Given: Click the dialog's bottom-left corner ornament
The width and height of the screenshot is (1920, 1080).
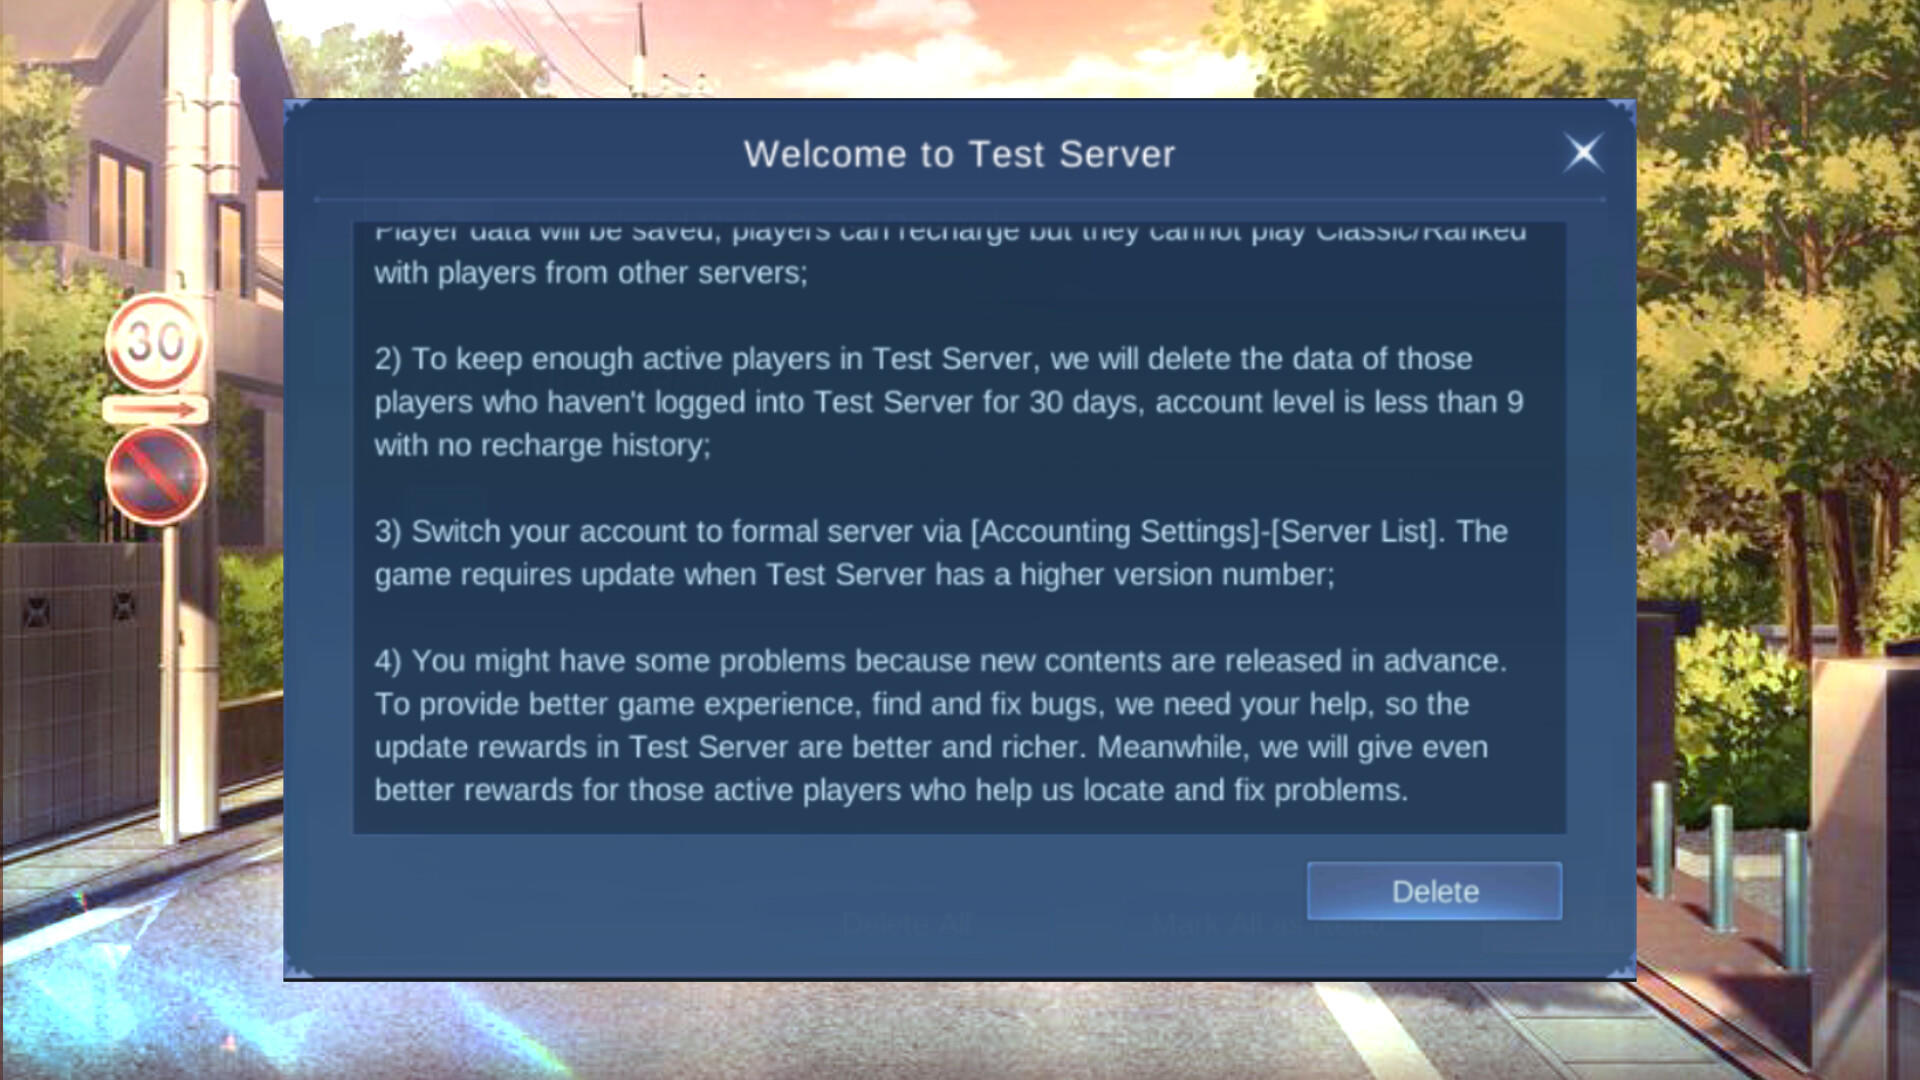Looking at the screenshot, I should point(298,966).
